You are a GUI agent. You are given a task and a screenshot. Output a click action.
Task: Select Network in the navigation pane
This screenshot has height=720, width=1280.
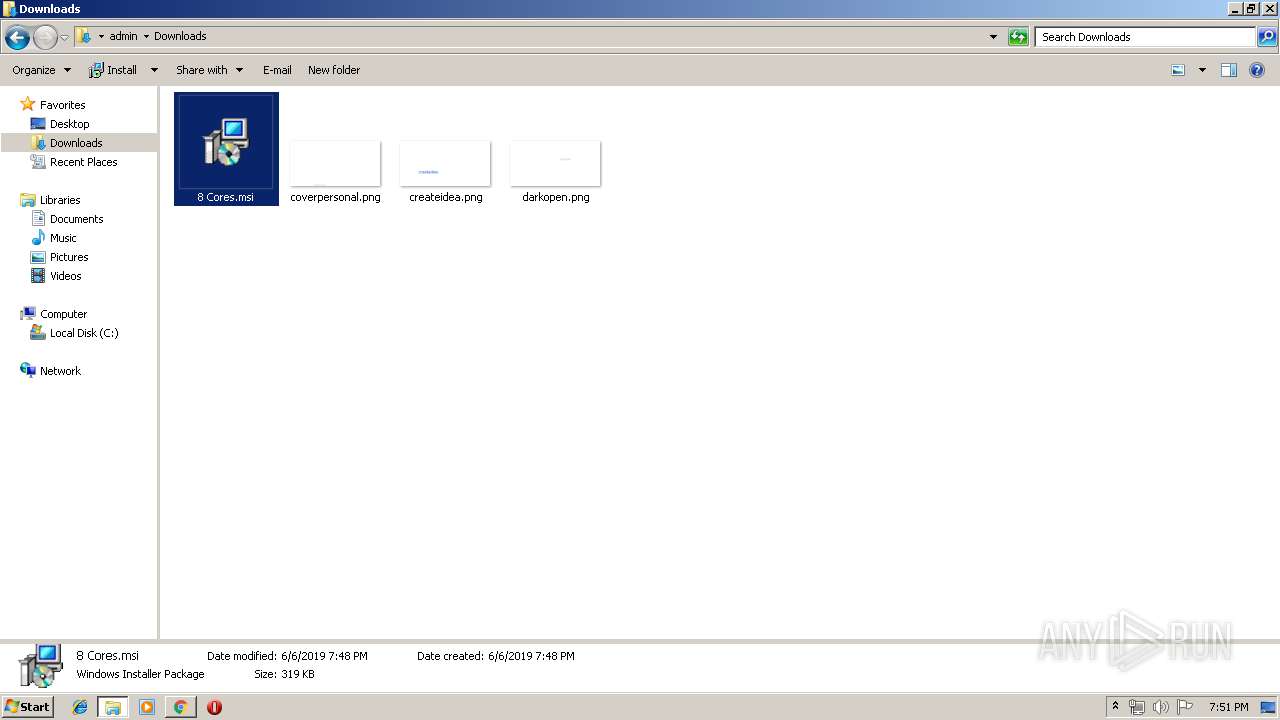point(60,371)
